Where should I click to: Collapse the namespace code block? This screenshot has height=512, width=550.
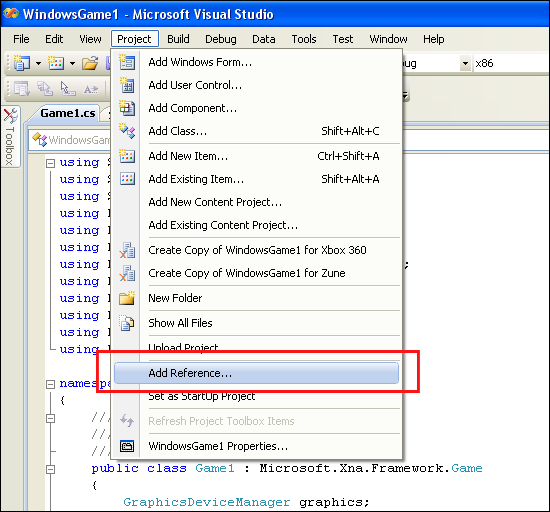pos(51,384)
